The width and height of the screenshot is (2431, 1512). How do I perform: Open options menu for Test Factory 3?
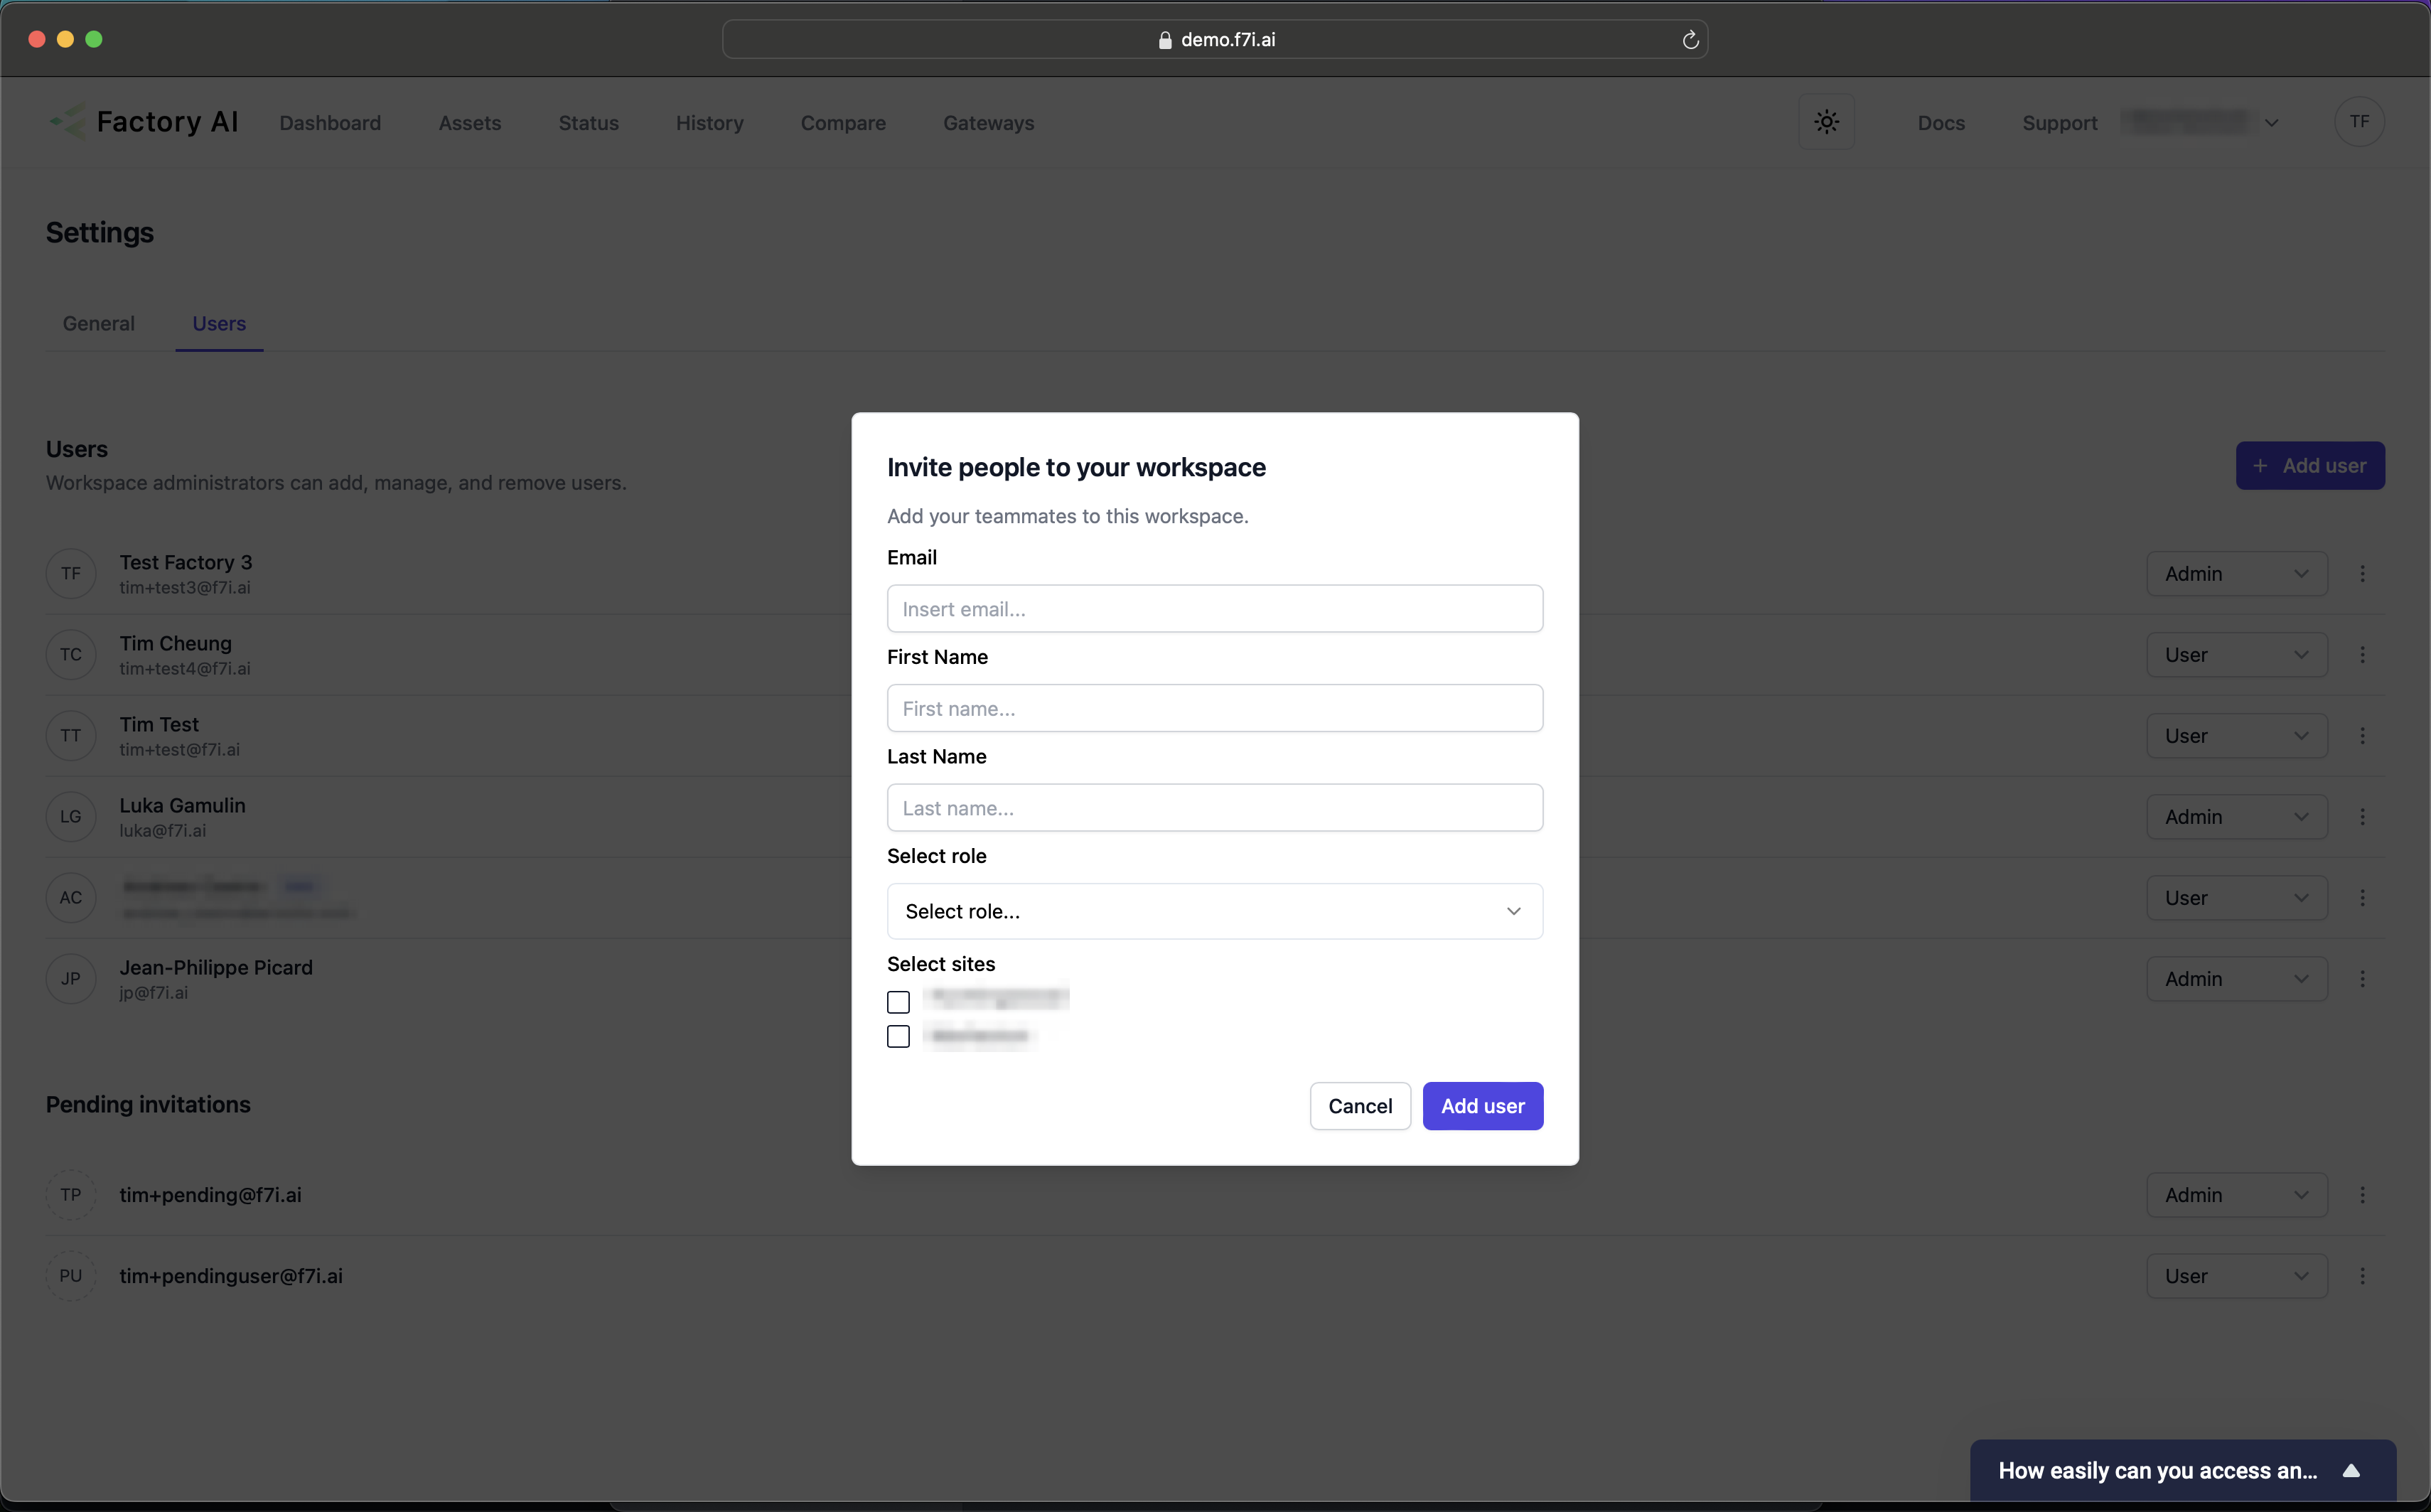[x=2362, y=574]
